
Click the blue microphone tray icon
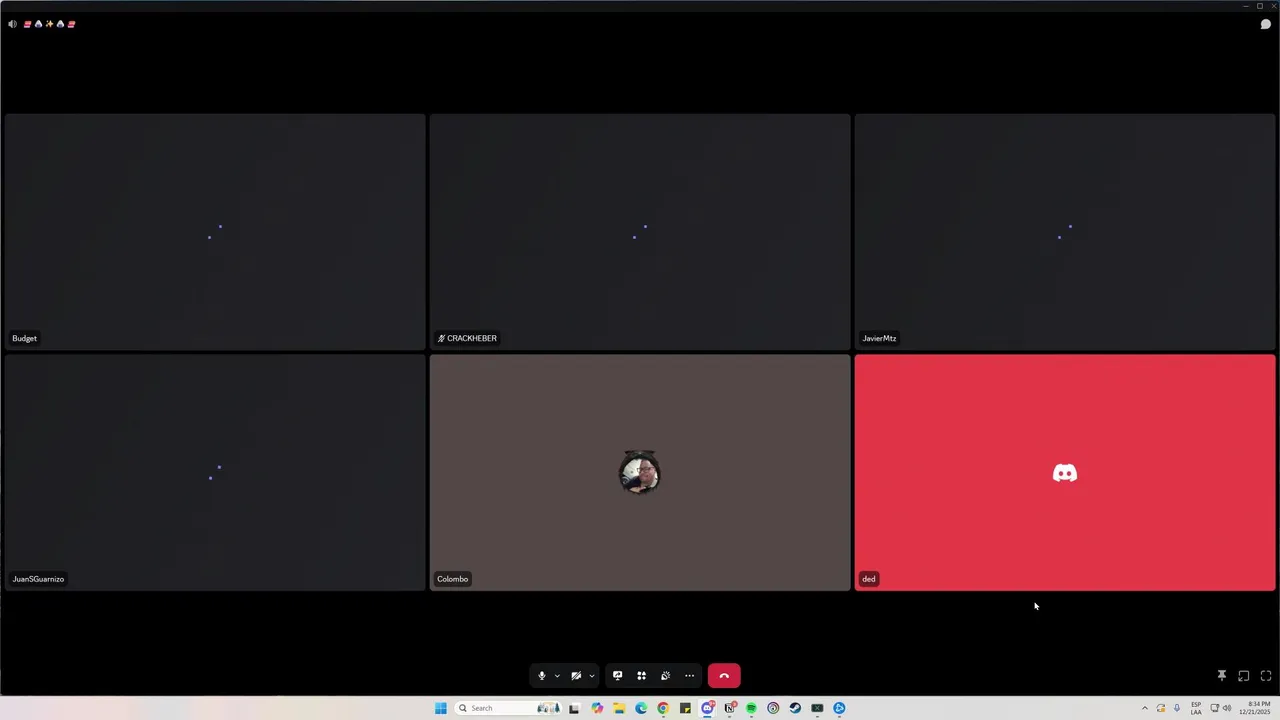[1177, 708]
